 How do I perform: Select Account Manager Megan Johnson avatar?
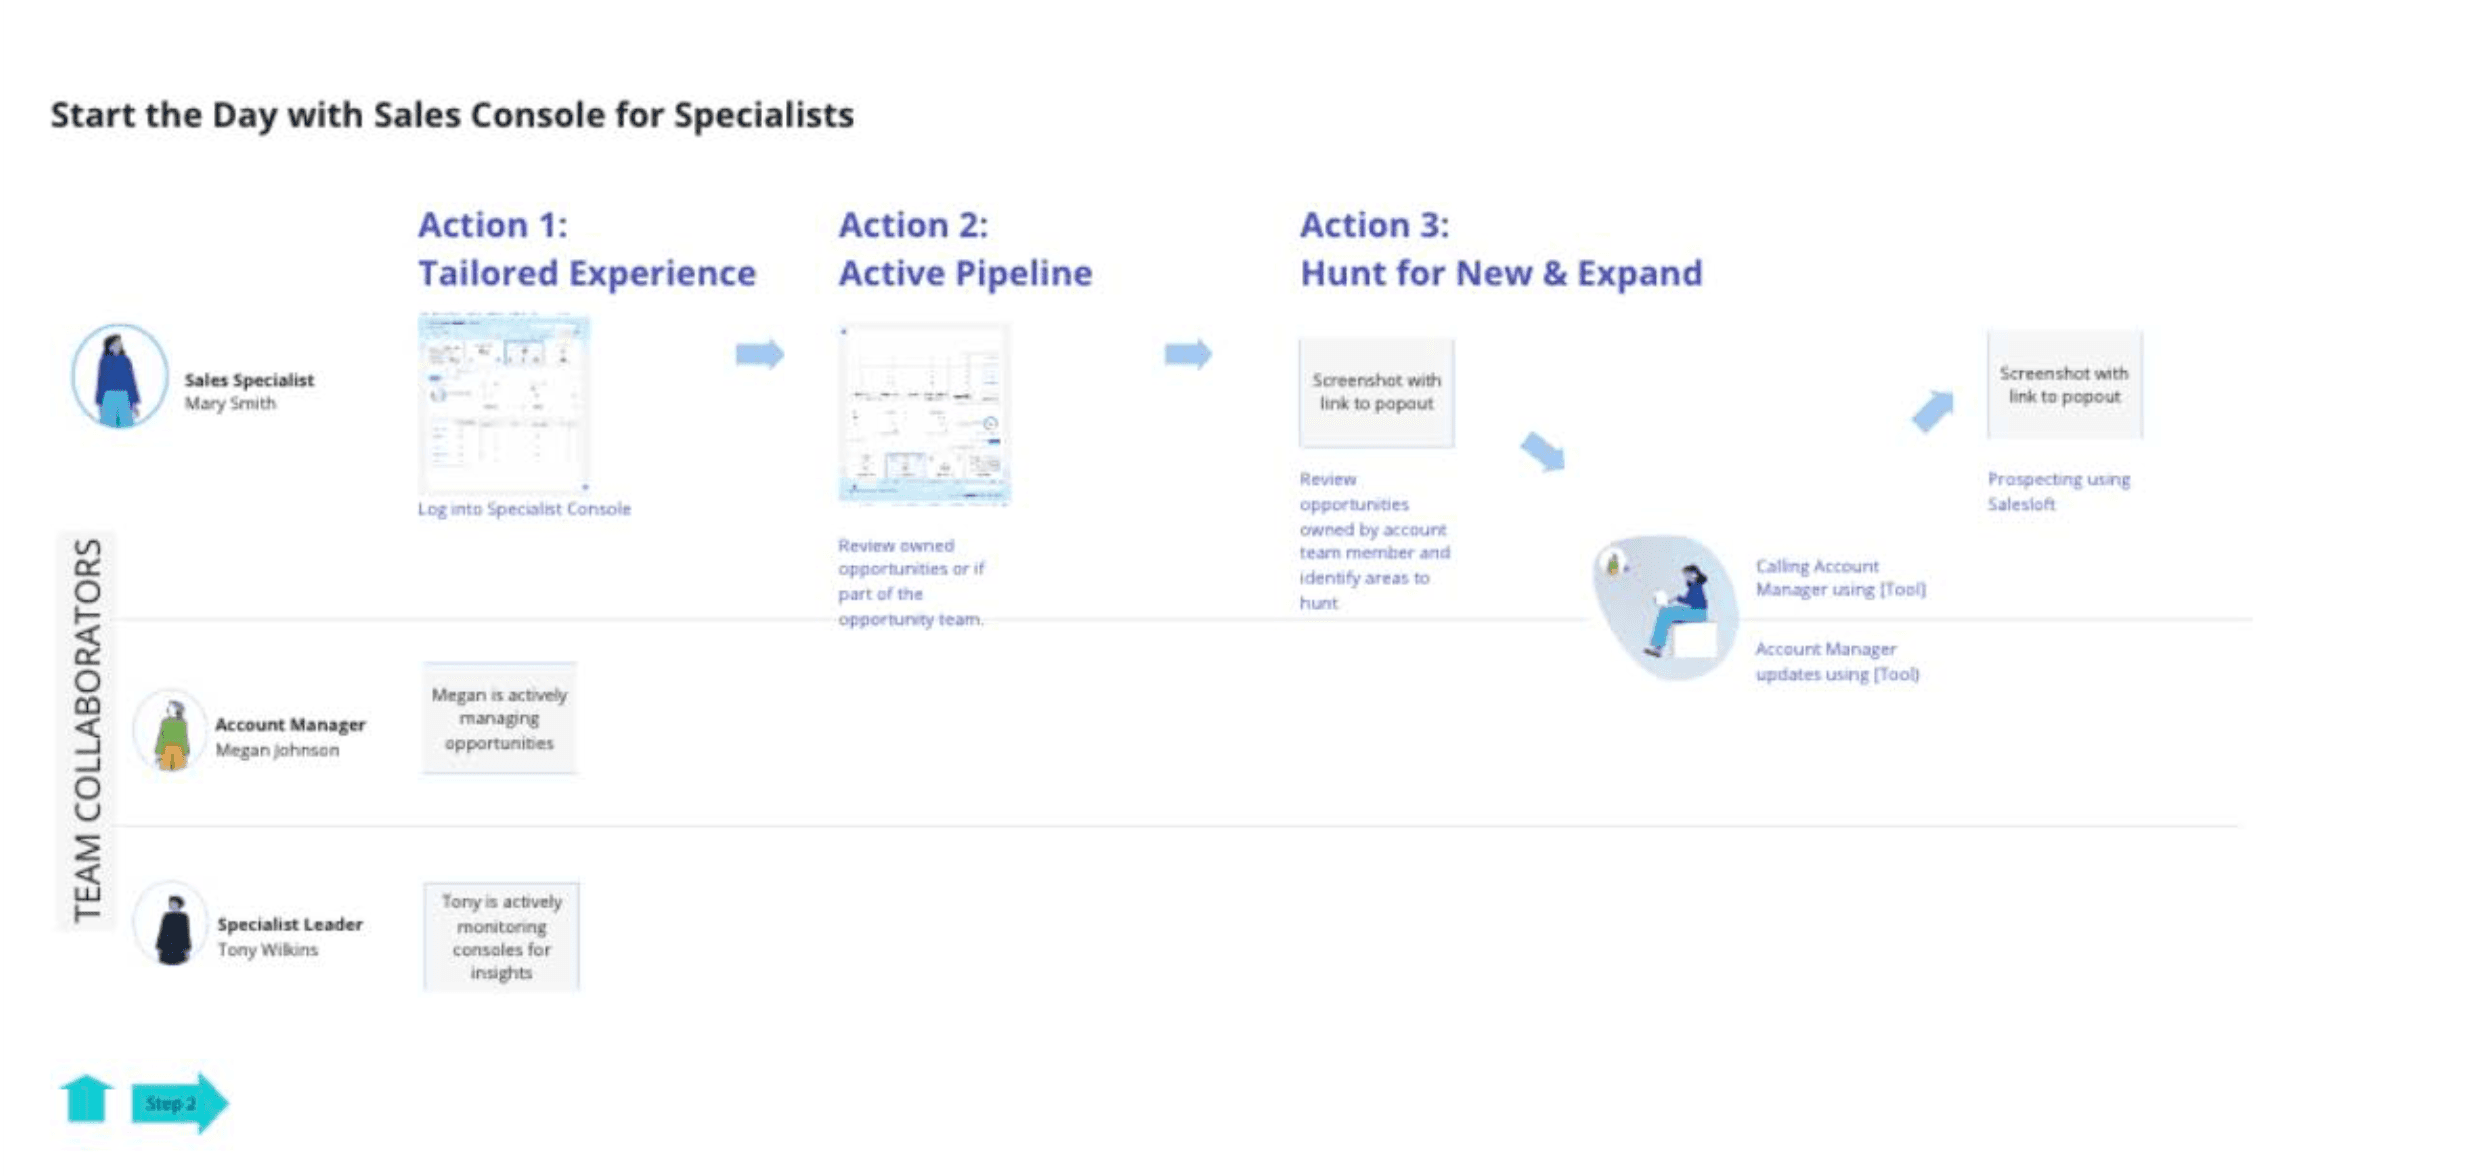coord(172,731)
